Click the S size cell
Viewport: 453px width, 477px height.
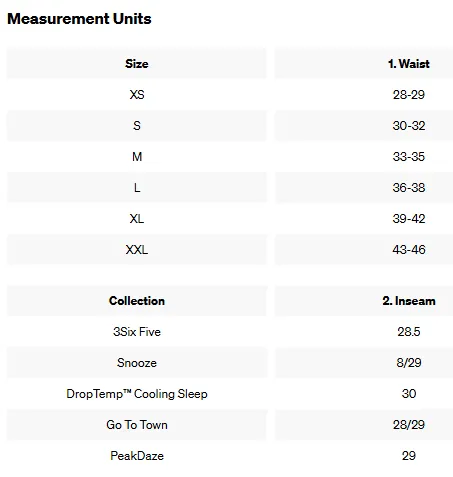point(137,126)
